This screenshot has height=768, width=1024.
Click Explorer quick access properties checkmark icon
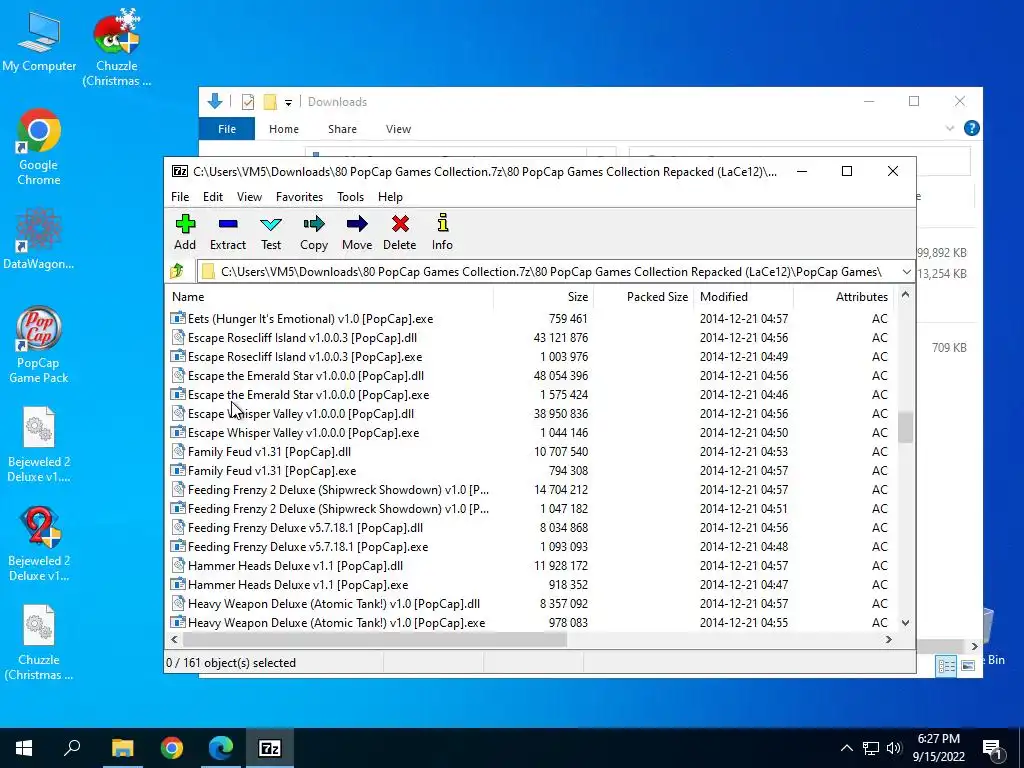pos(248,102)
